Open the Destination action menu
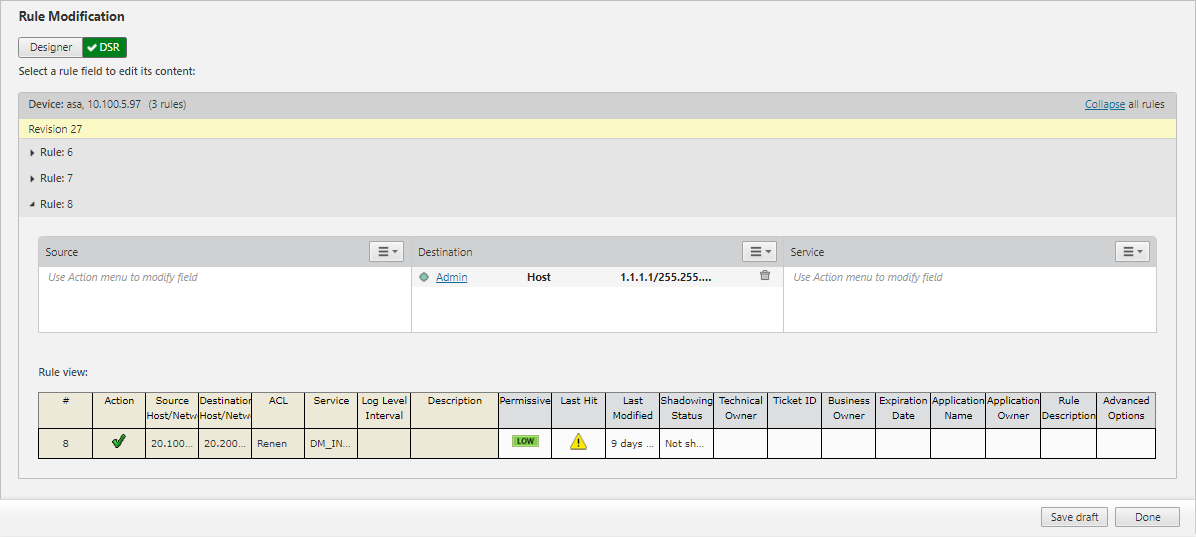This screenshot has width=1196, height=537. point(759,252)
